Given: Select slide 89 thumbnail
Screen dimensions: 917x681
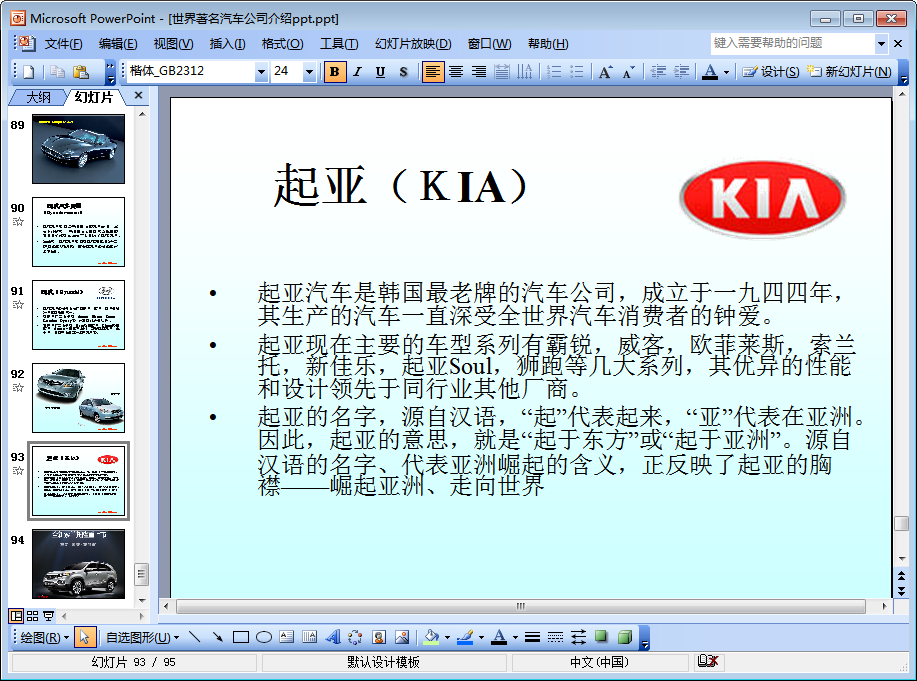Looking at the screenshot, I should pos(78,149).
